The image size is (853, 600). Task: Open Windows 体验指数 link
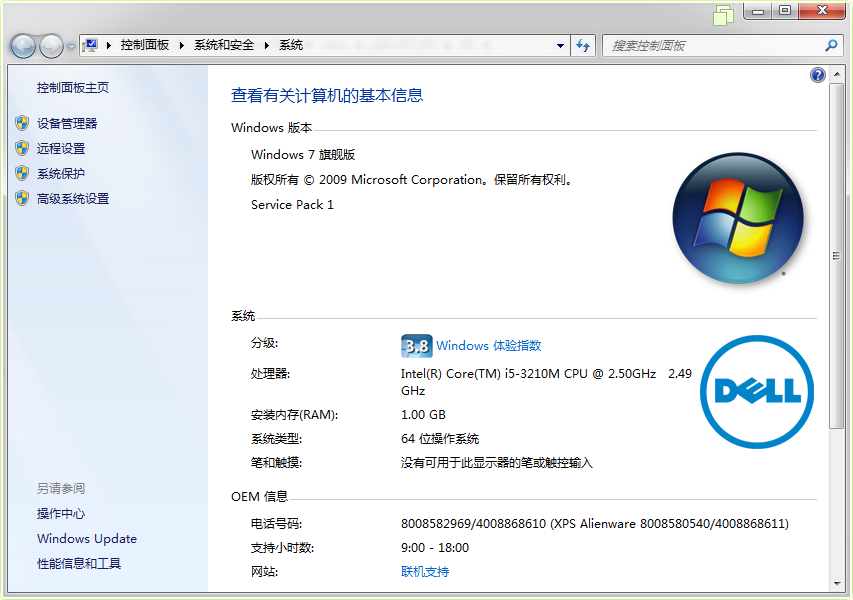[489, 346]
